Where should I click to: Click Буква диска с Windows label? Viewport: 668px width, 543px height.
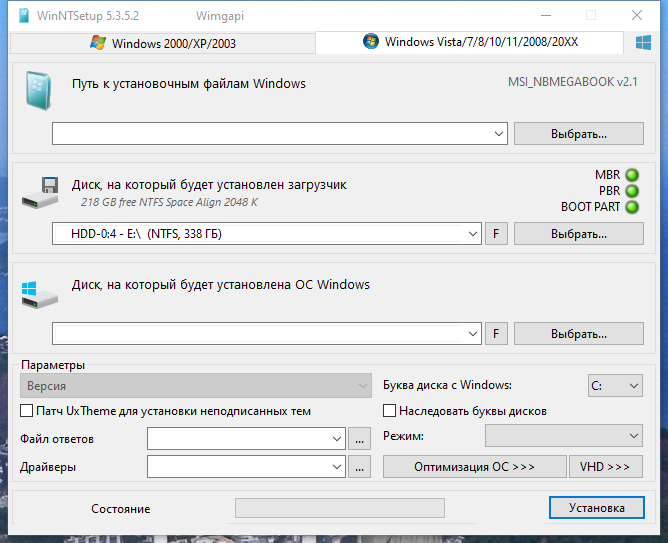click(447, 385)
